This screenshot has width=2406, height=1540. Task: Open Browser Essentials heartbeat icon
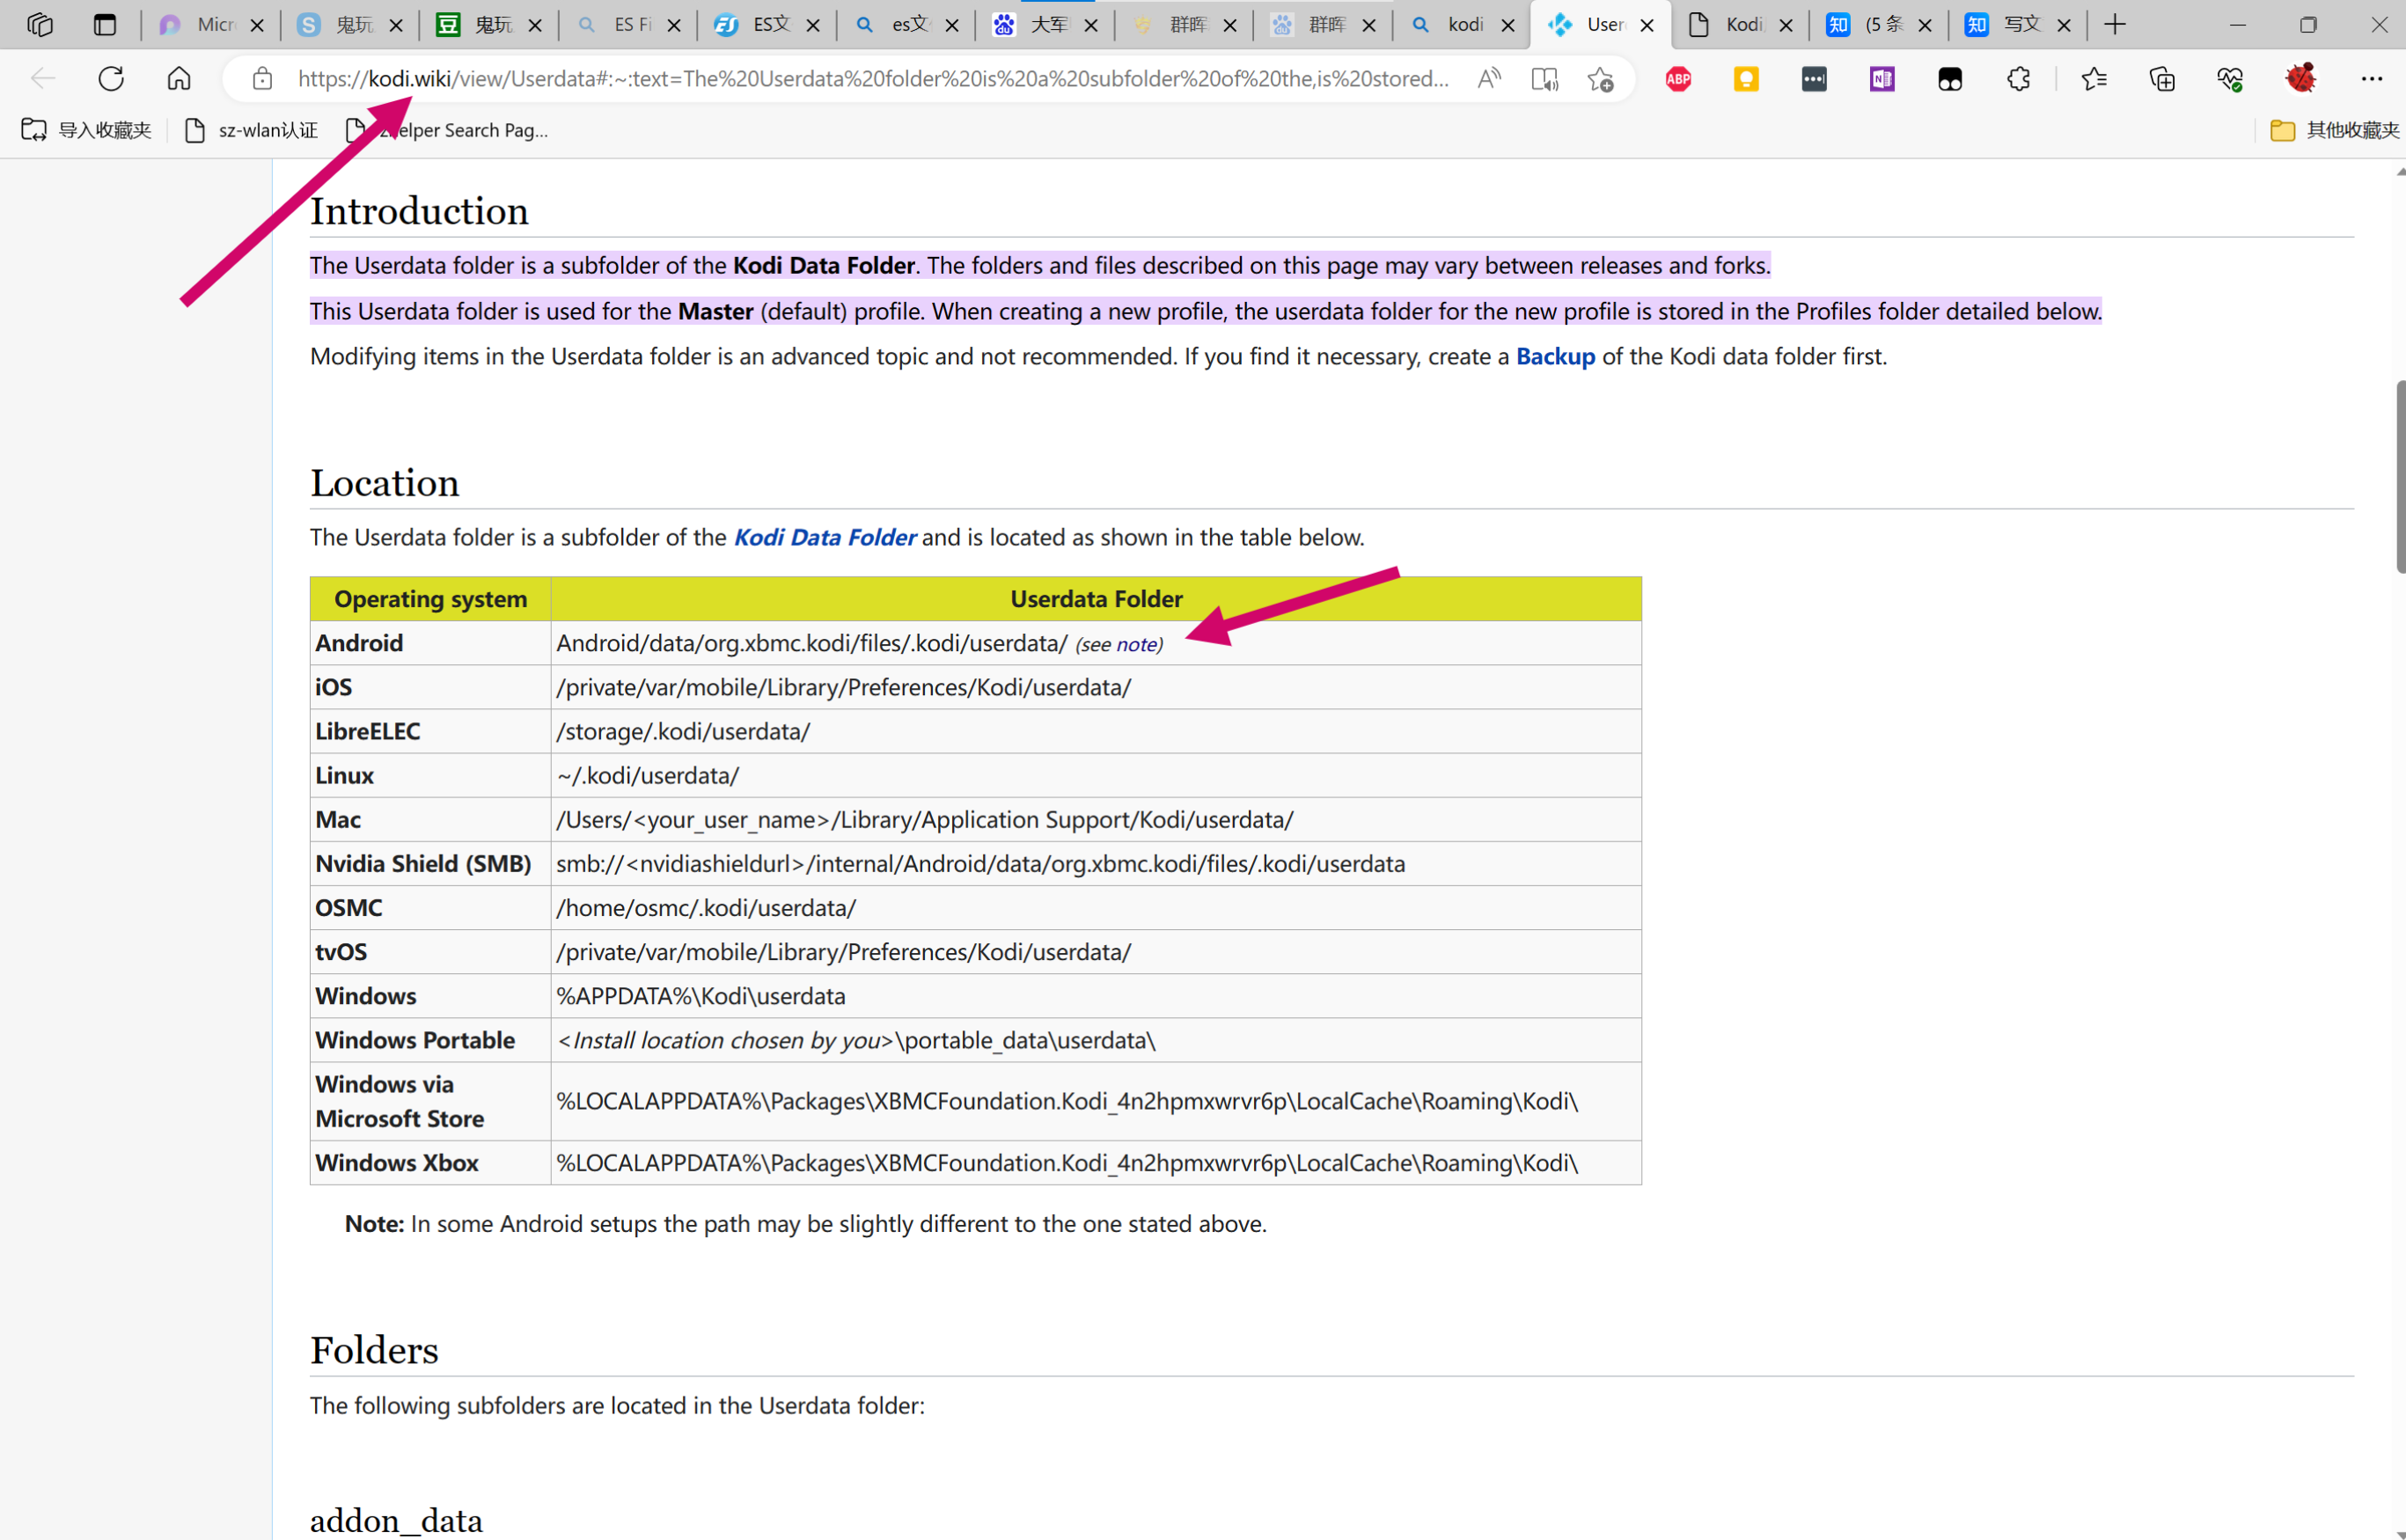[x=2229, y=79]
